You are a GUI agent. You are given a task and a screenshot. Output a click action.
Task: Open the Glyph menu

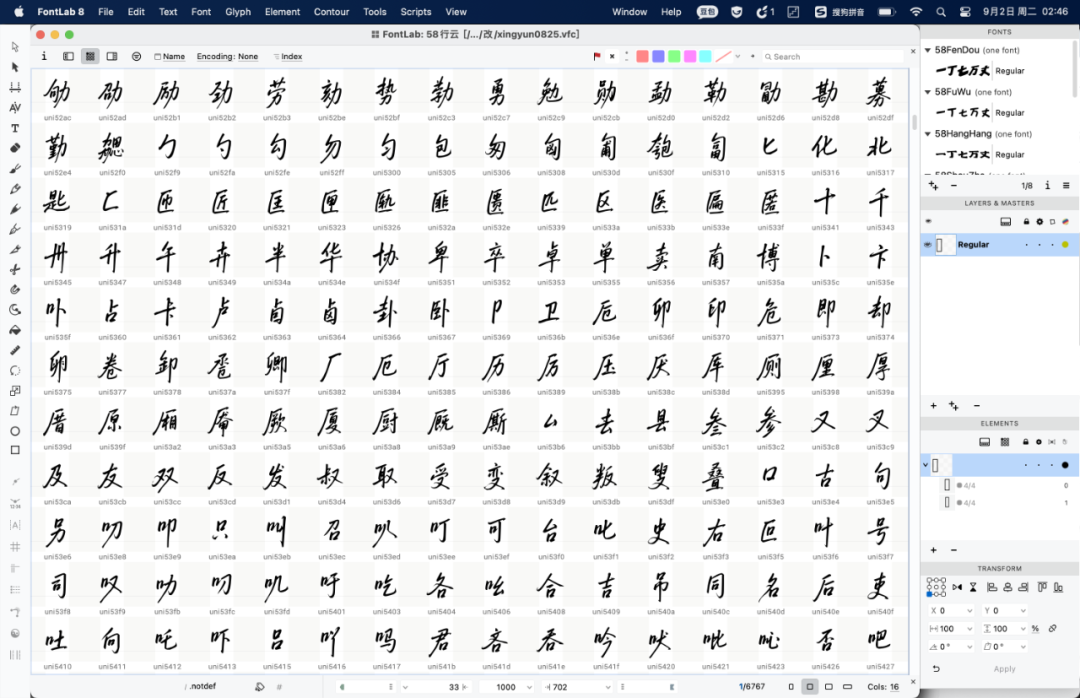[x=238, y=12]
